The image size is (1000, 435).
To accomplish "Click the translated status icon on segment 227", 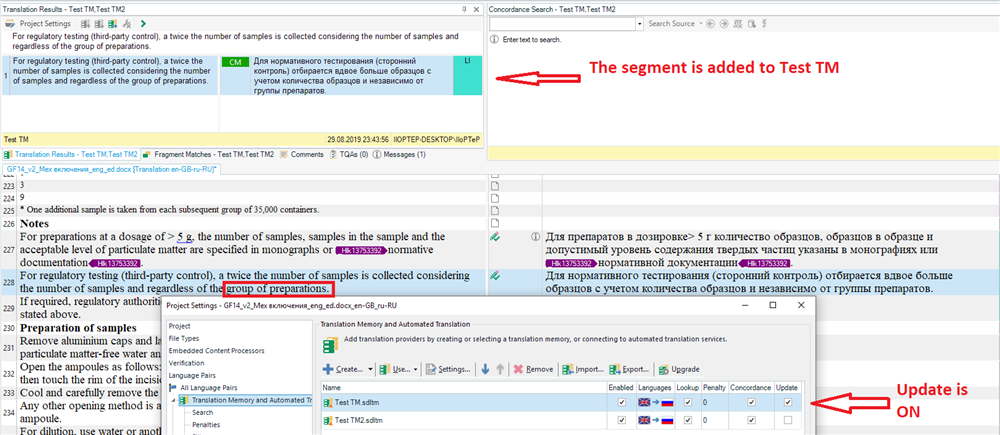I will pyautogui.click(x=494, y=237).
